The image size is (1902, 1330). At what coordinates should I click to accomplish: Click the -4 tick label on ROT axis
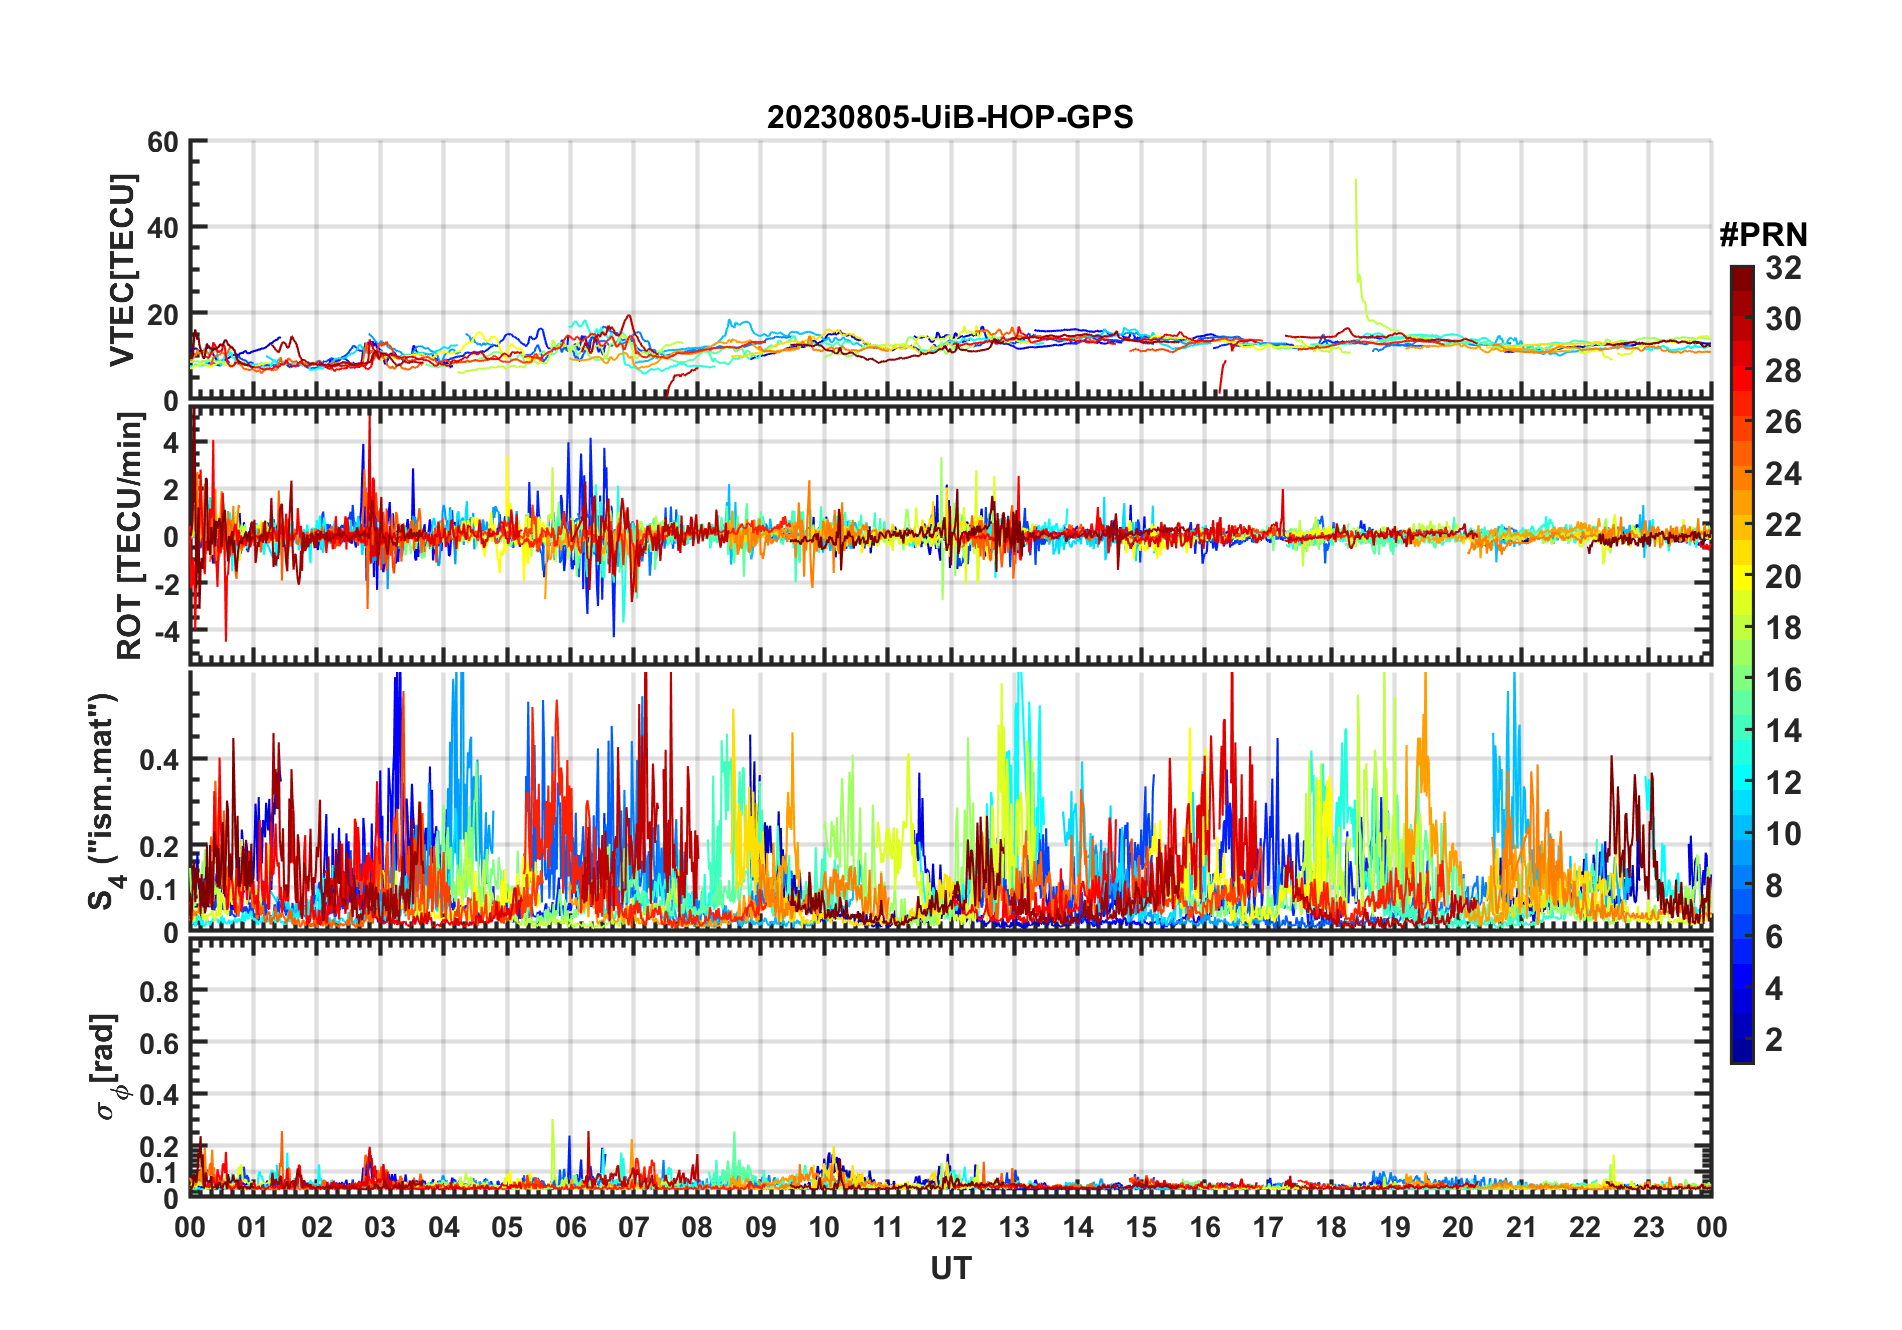click(162, 632)
